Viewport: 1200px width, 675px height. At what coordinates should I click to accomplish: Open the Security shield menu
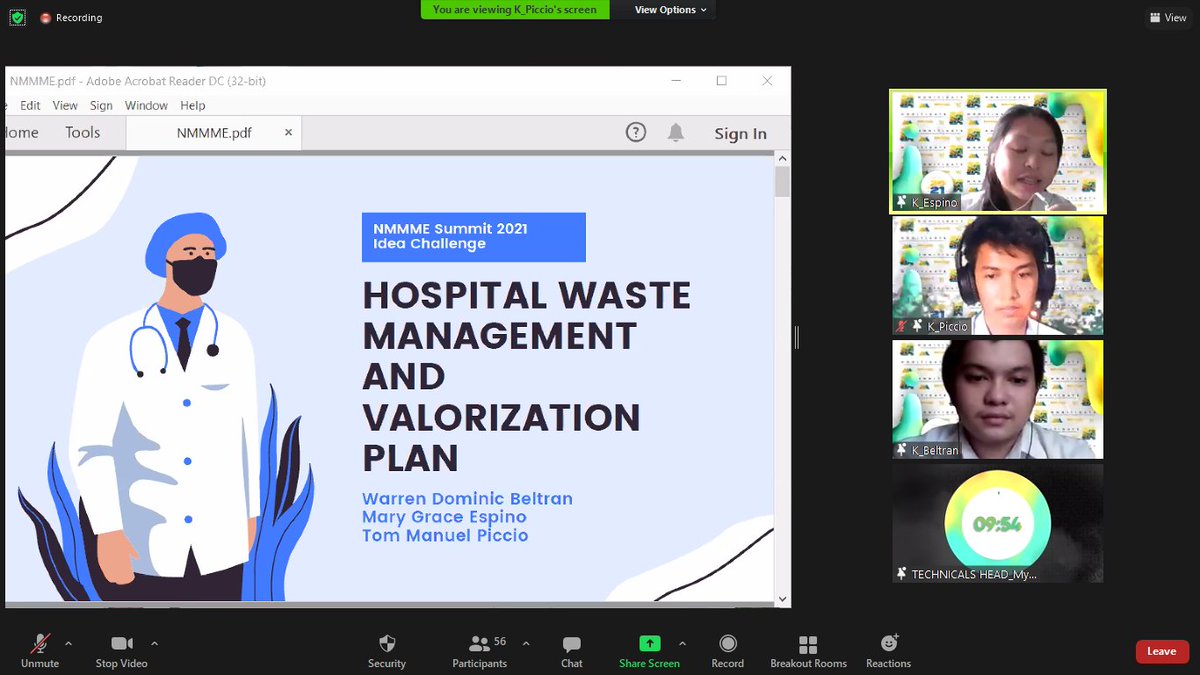[x=387, y=651]
